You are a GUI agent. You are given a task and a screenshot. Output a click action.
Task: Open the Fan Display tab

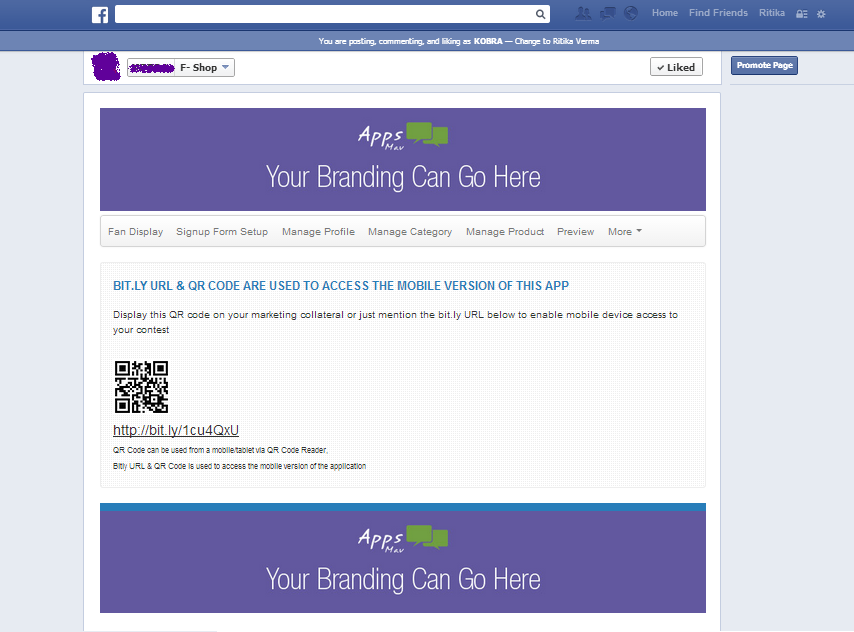(136, 232)
